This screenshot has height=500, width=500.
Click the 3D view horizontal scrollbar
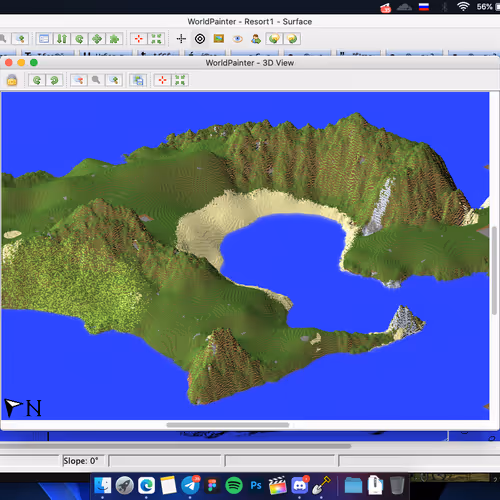point(228,425)
